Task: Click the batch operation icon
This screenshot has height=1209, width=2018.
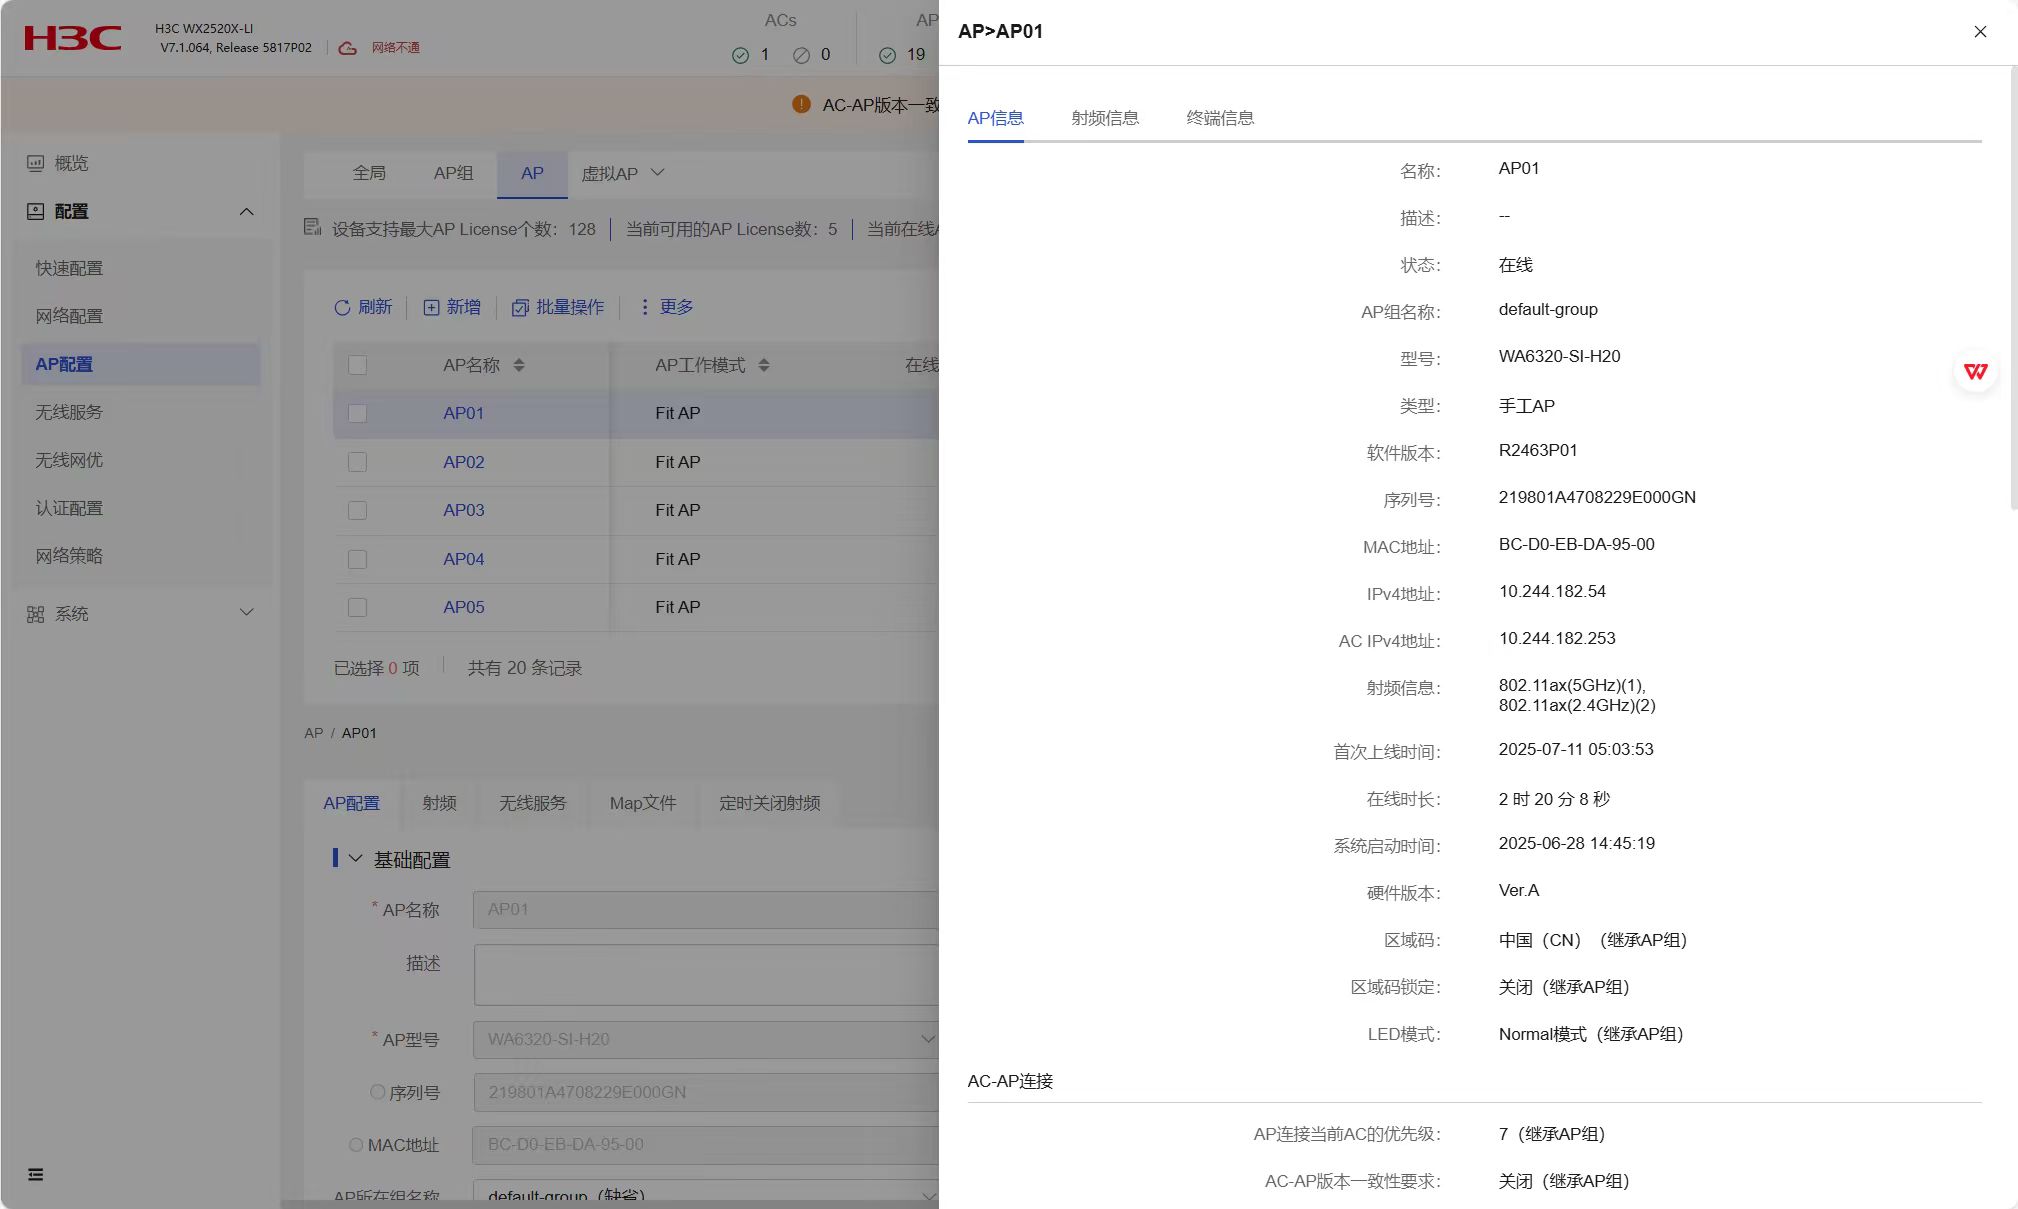Action: click(x=520, y=308)
